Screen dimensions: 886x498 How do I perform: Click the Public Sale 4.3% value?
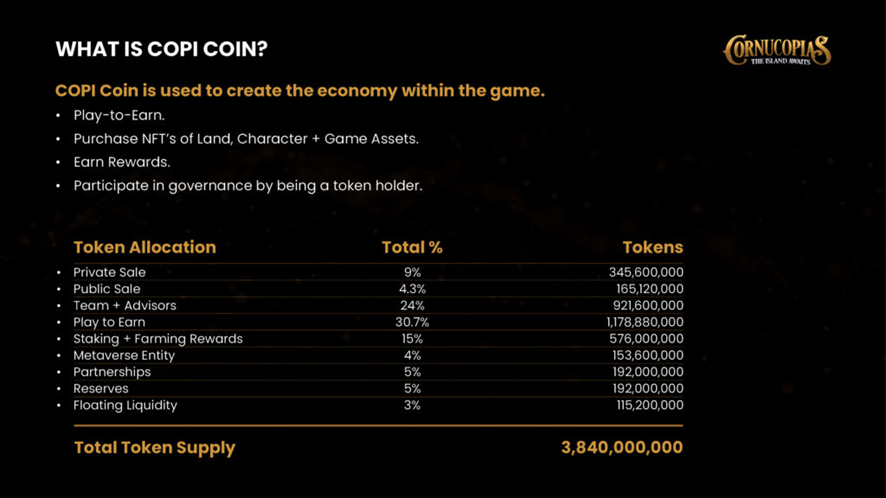pos(412,289)
